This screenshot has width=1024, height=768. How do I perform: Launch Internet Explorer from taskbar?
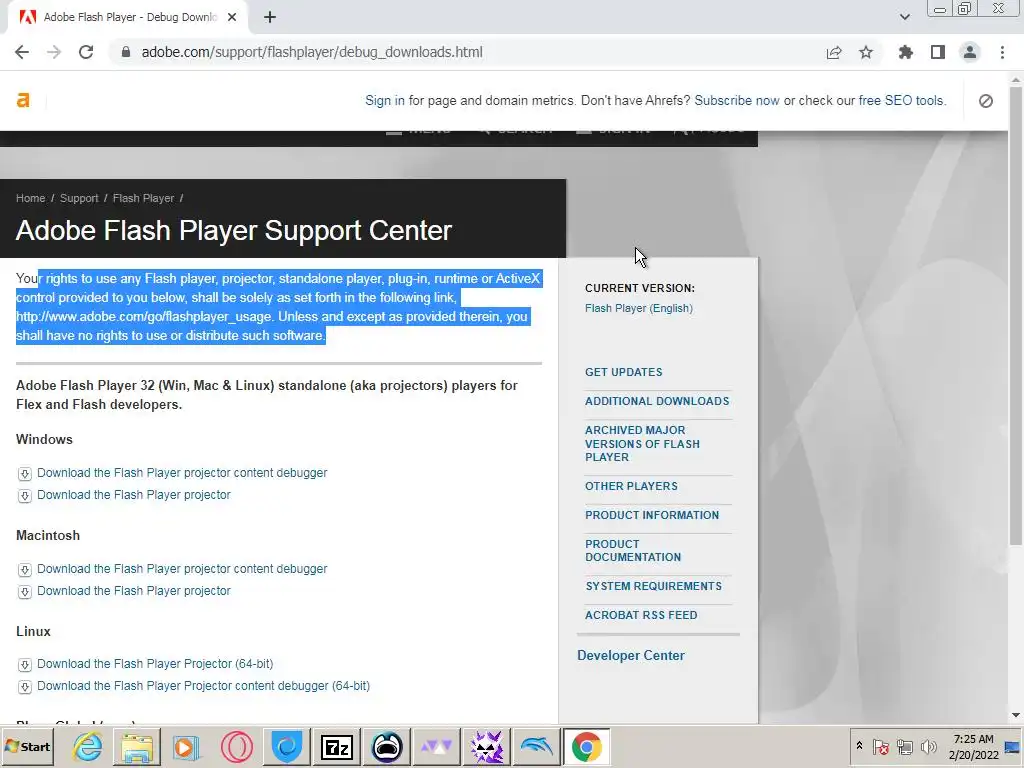pyautogui.click(x=88, y=746)
